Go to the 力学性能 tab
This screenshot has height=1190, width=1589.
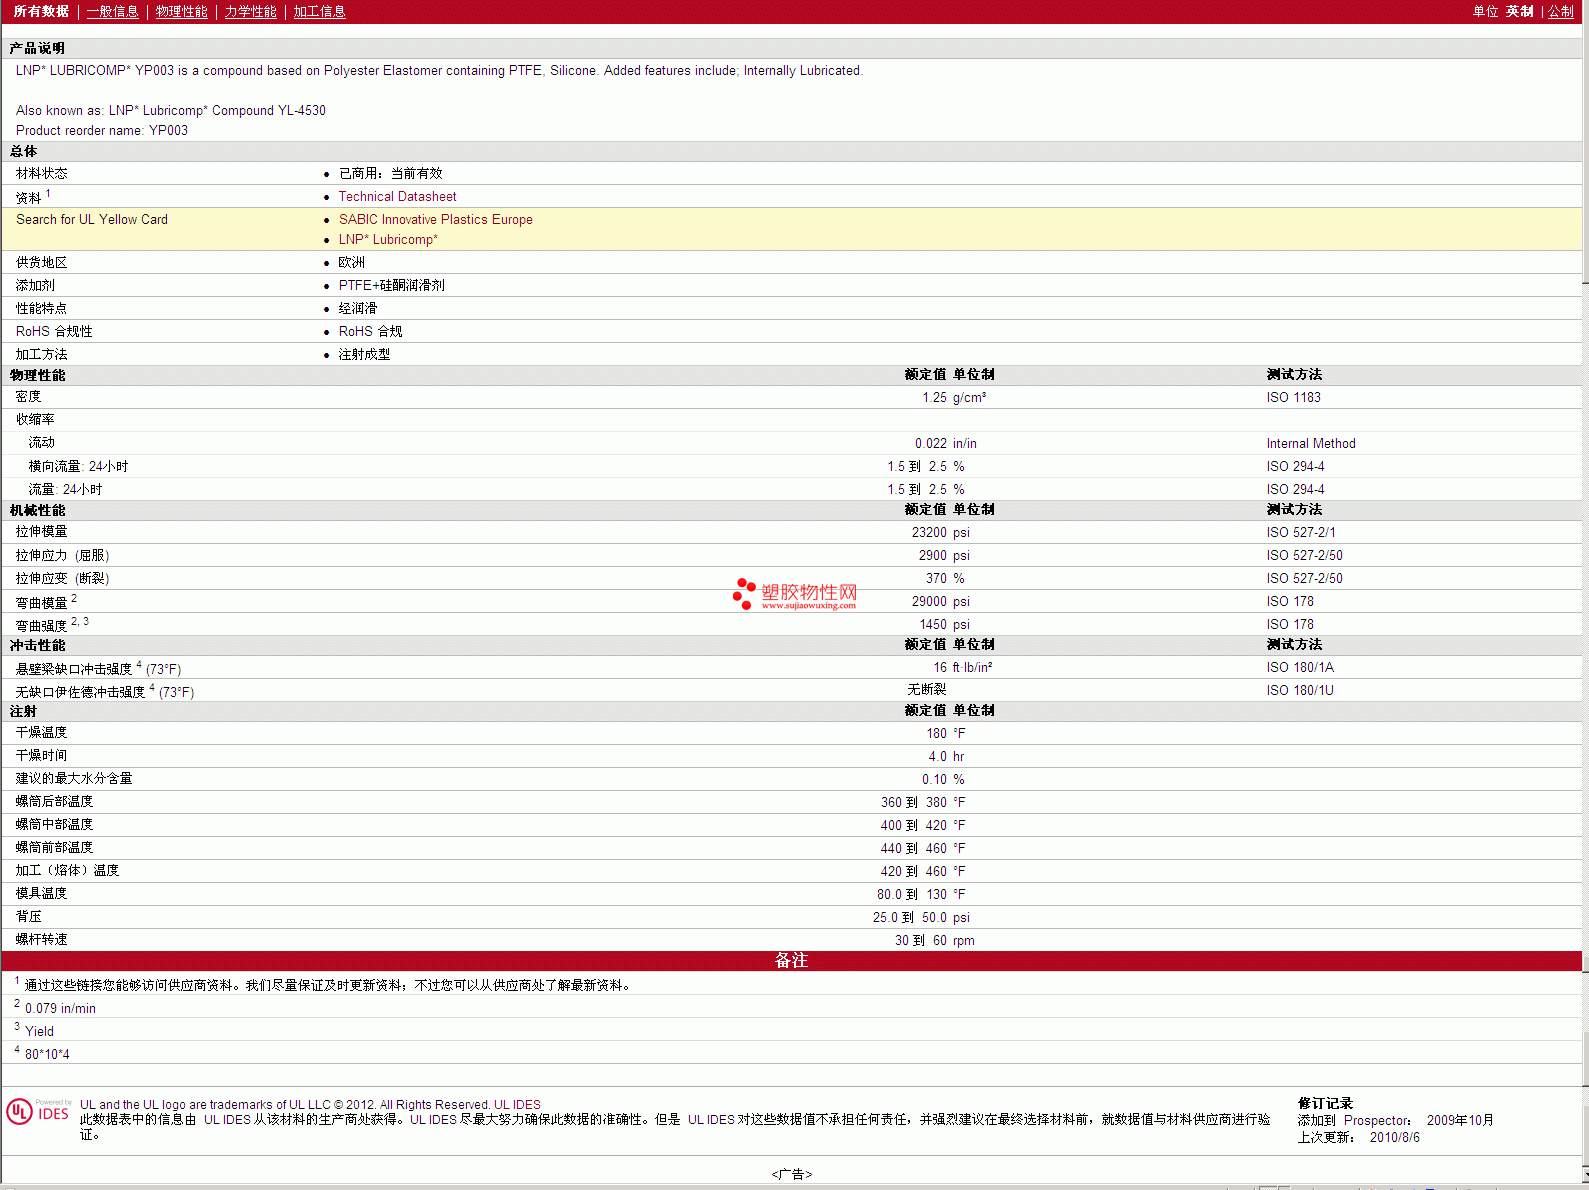250,12
